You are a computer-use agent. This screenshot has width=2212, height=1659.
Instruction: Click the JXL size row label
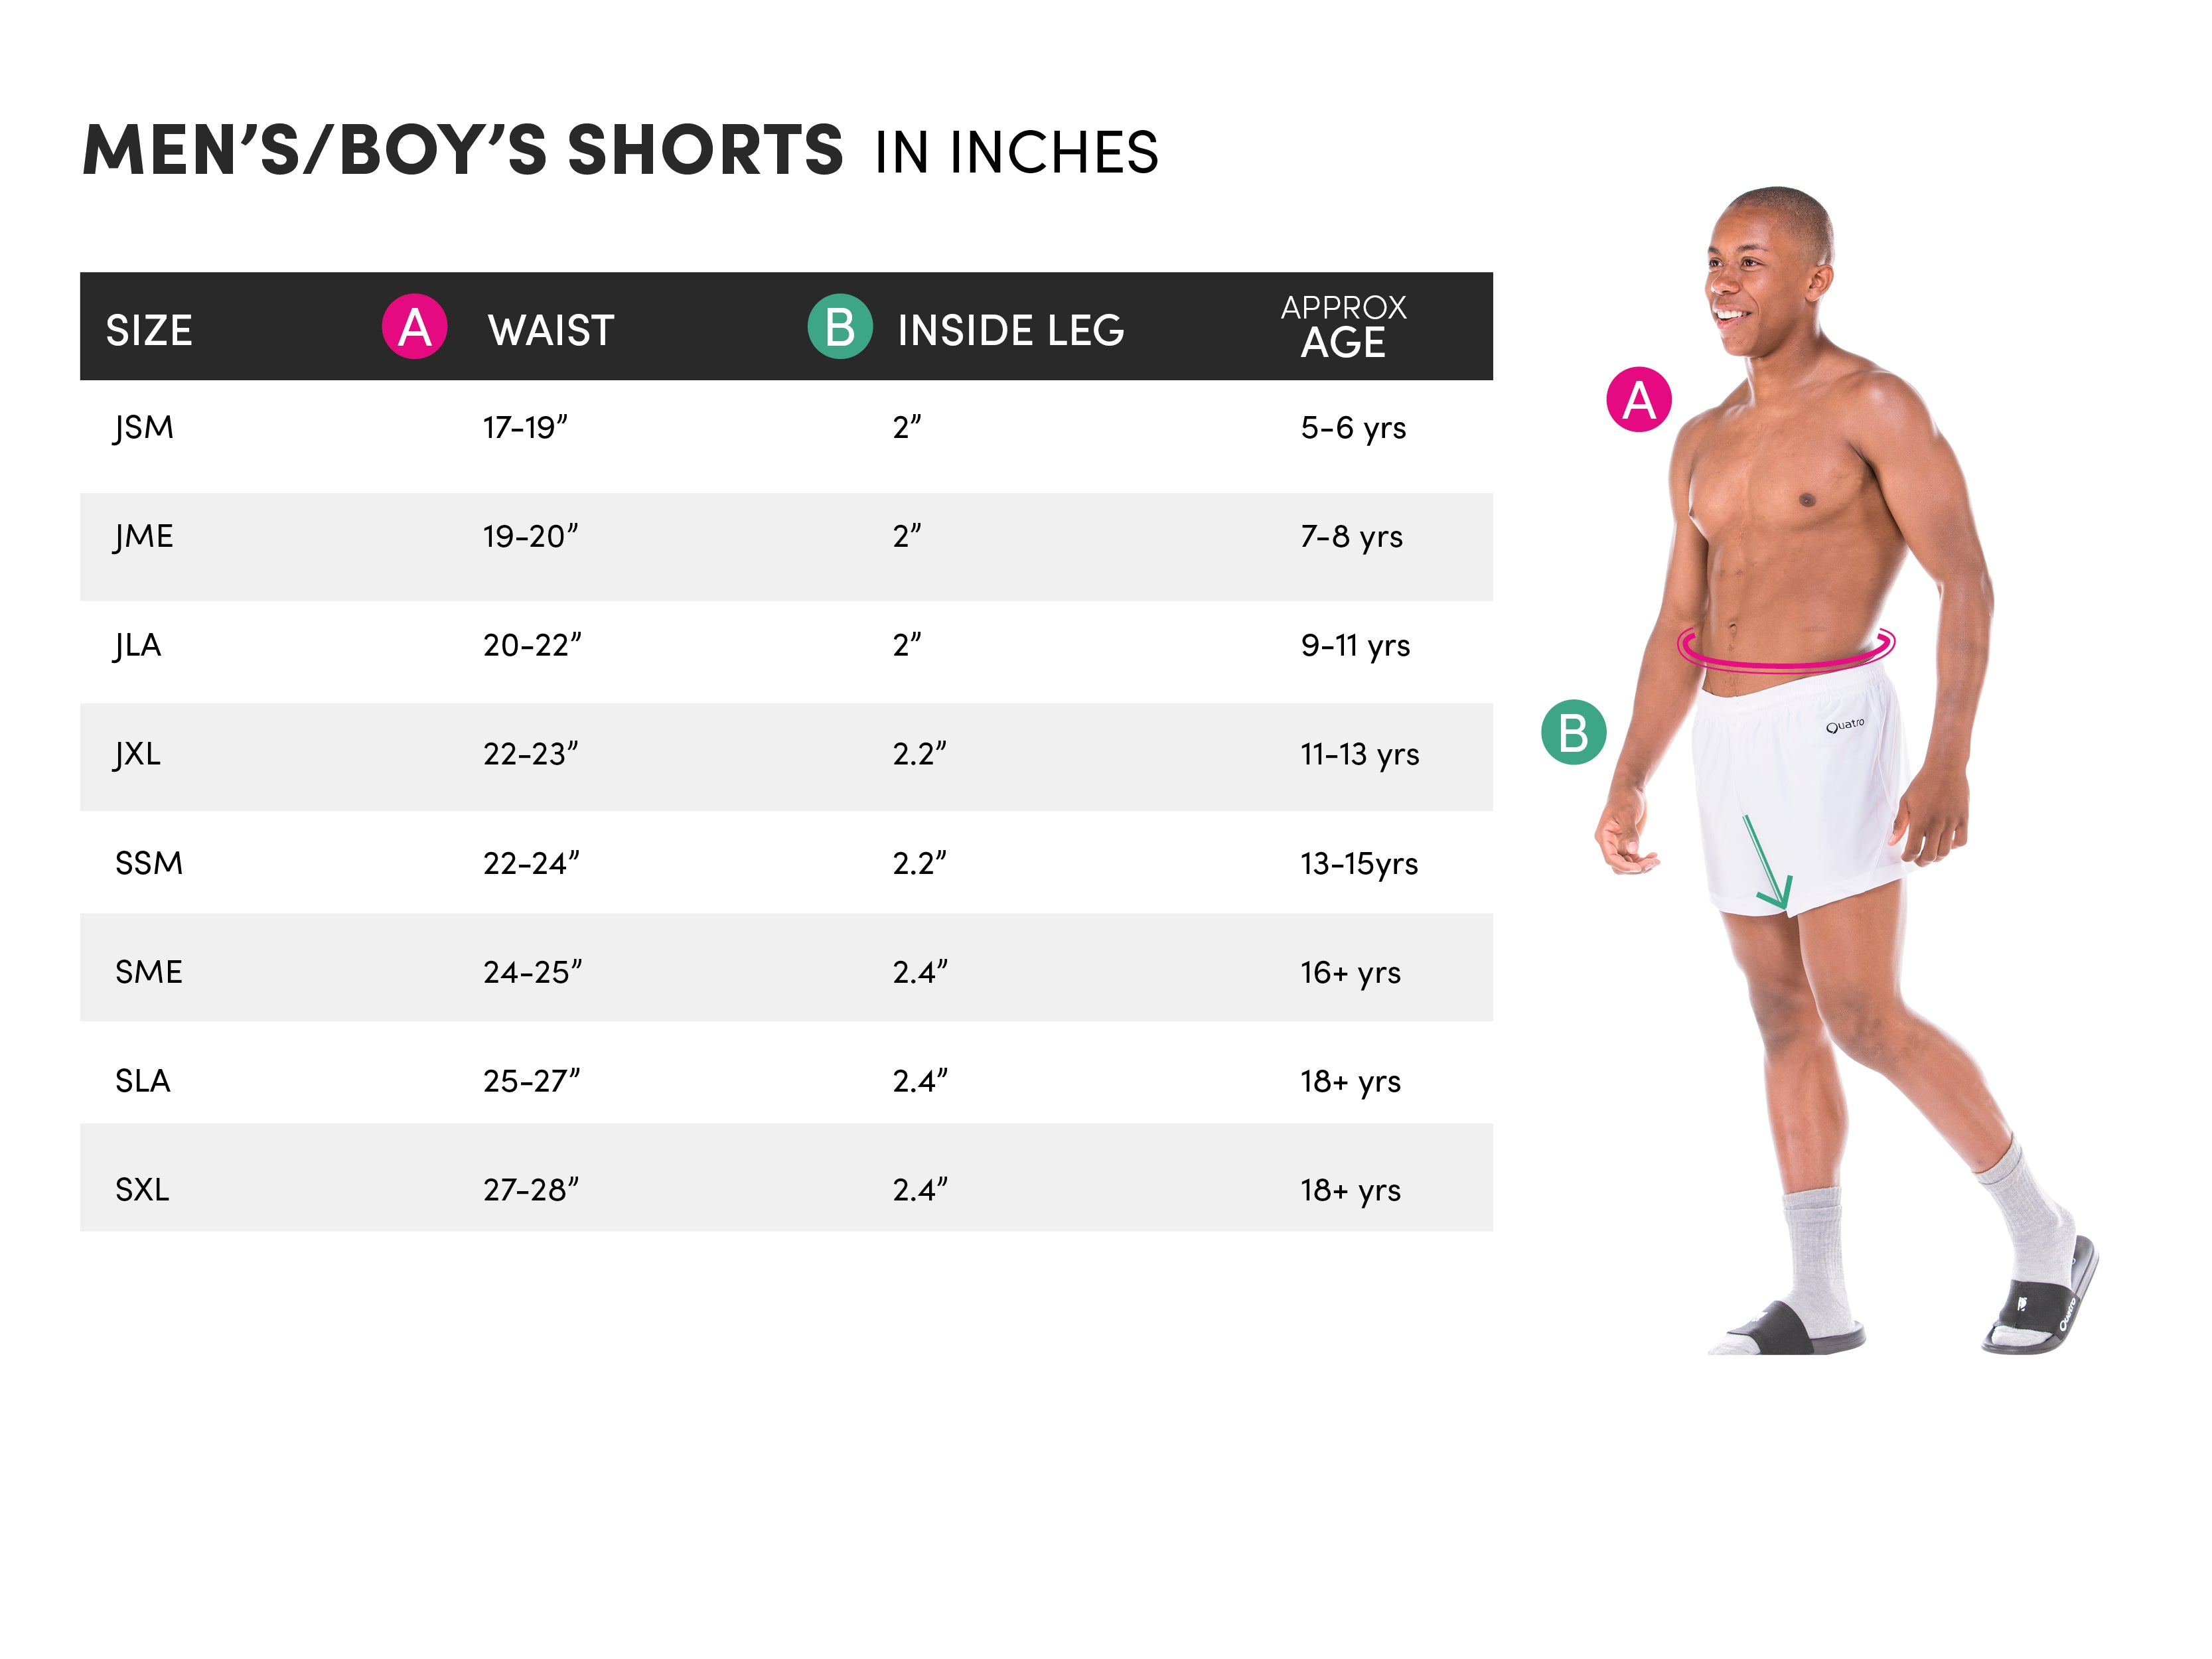tap(138, 753)
